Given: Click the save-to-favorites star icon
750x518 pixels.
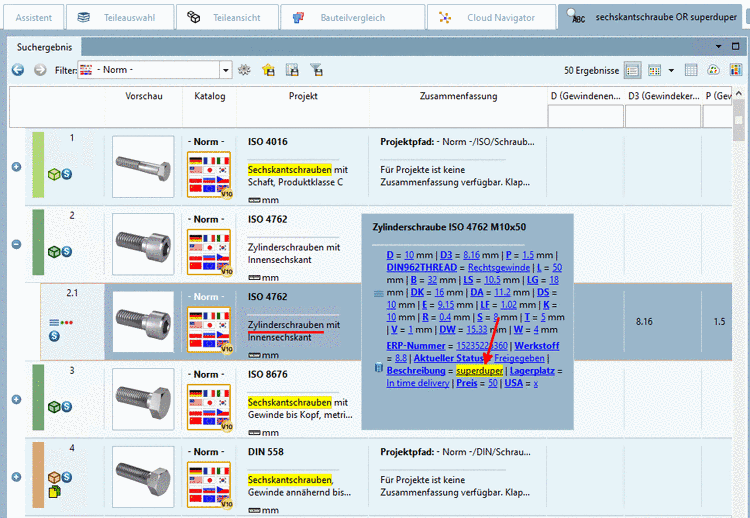Looking at the screenshot, I should pos(268,70).
